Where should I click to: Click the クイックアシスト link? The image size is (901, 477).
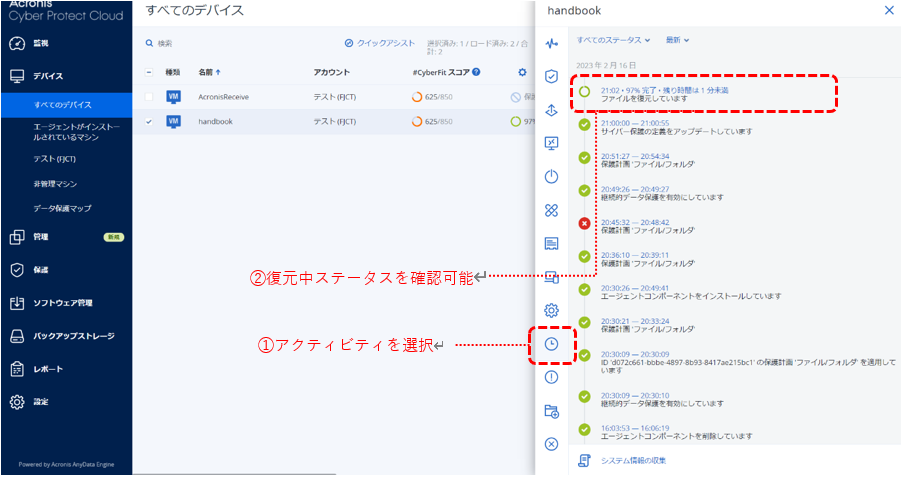click(380, 43)
